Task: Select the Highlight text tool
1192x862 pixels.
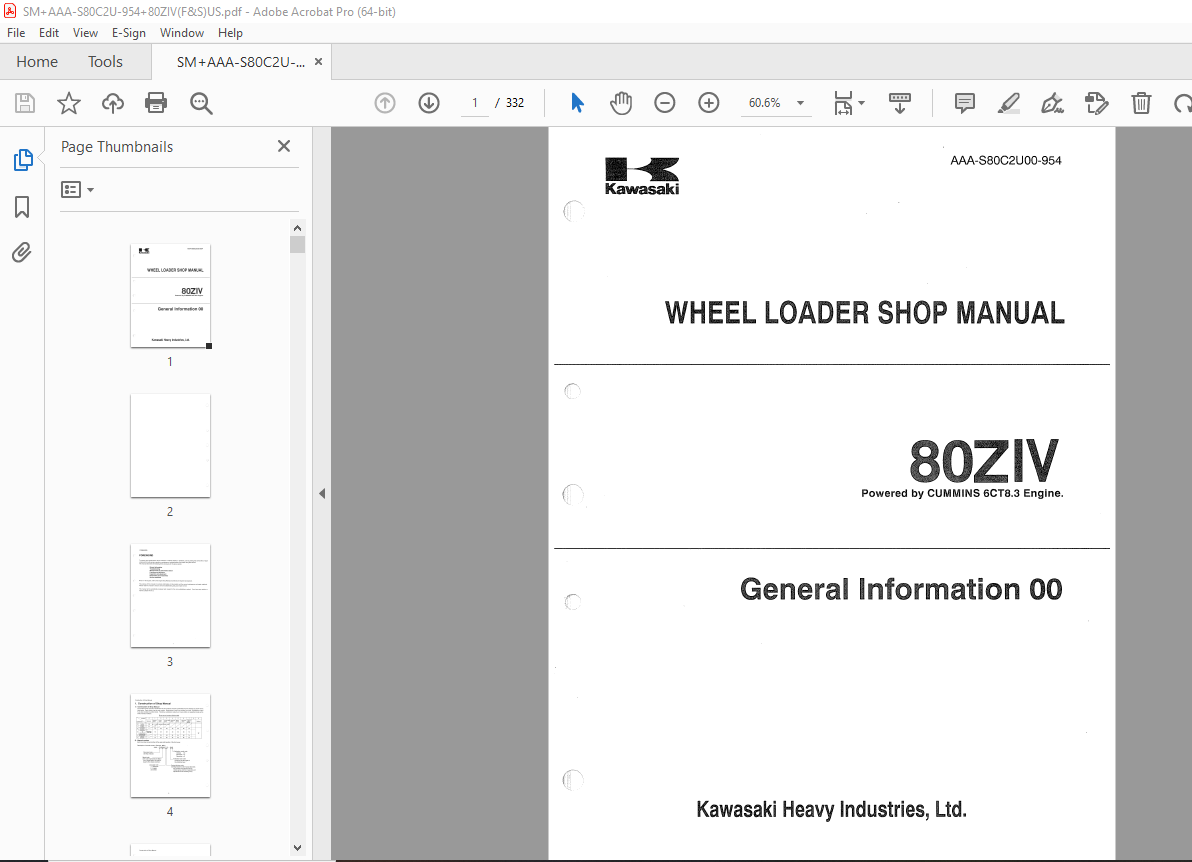Action: [x=1008, y=103]
